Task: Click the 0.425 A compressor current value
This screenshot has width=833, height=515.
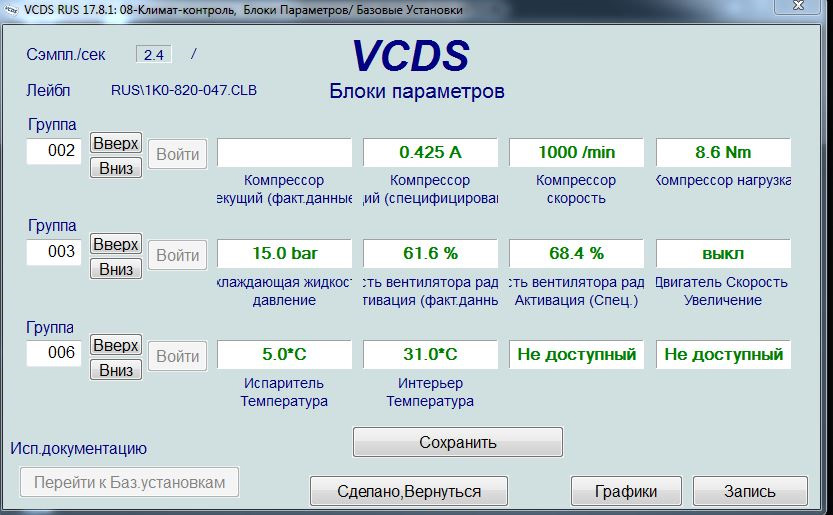Action: (430, 153)
